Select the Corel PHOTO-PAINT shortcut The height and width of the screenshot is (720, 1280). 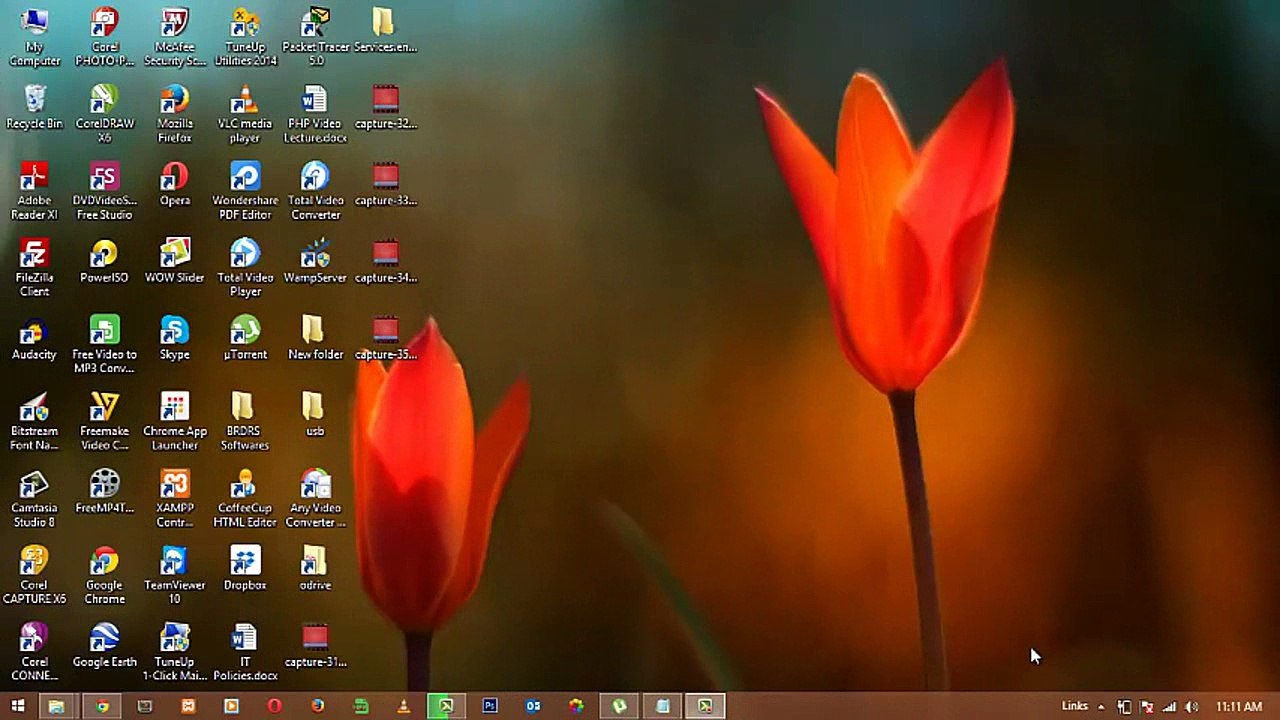[104, 37]
